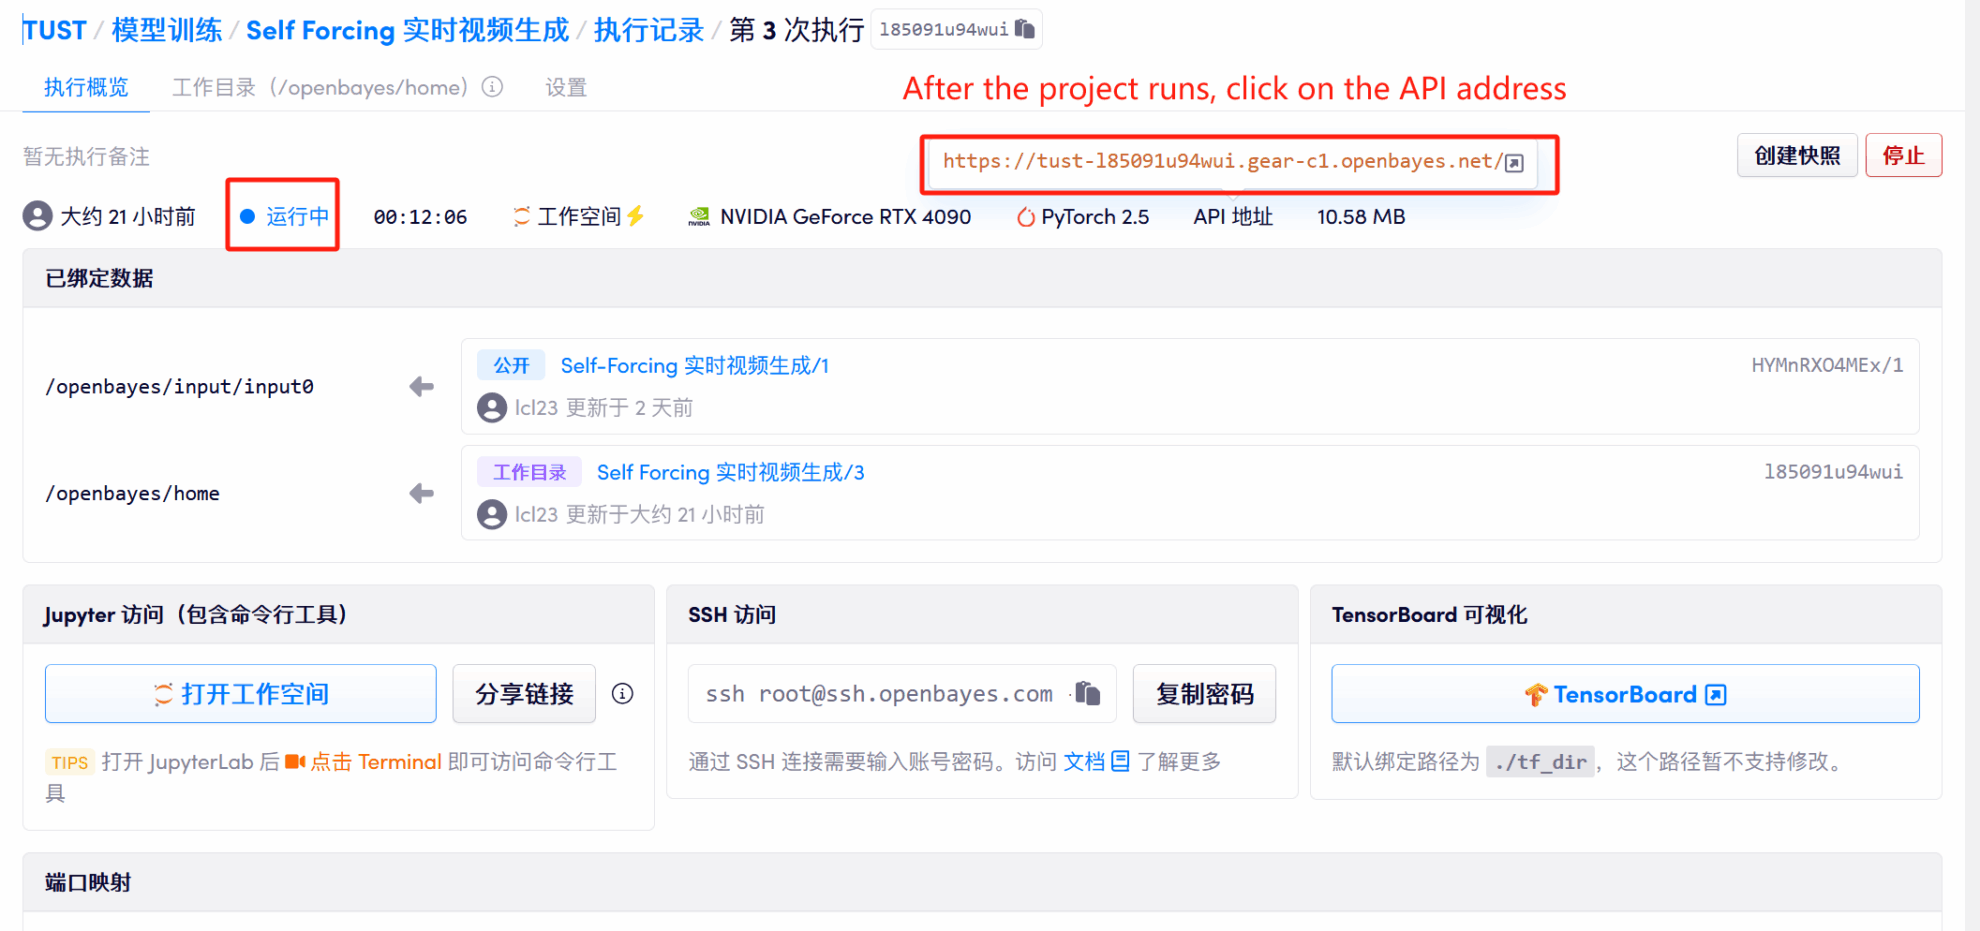The height and width of the screenshot is (931, 1980).
Task: Open the 设置 tab
Action: click(565, 88)
